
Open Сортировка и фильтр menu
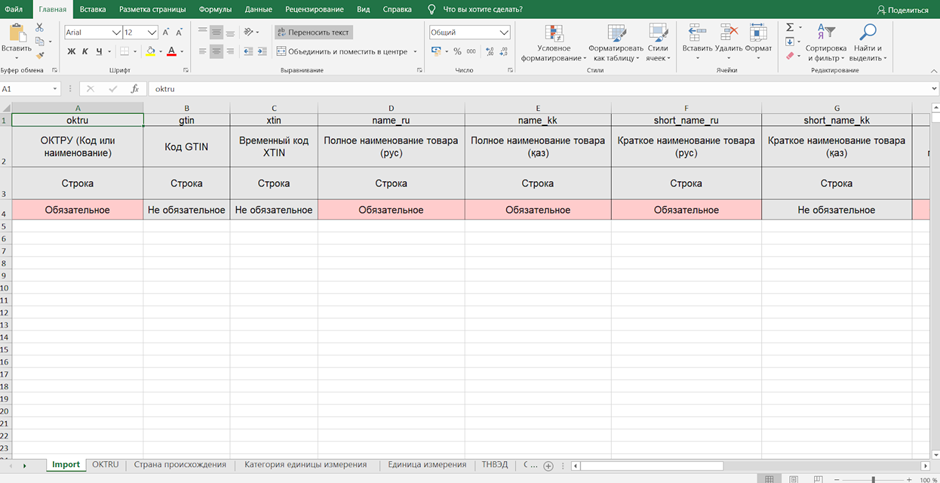[826, 43]
